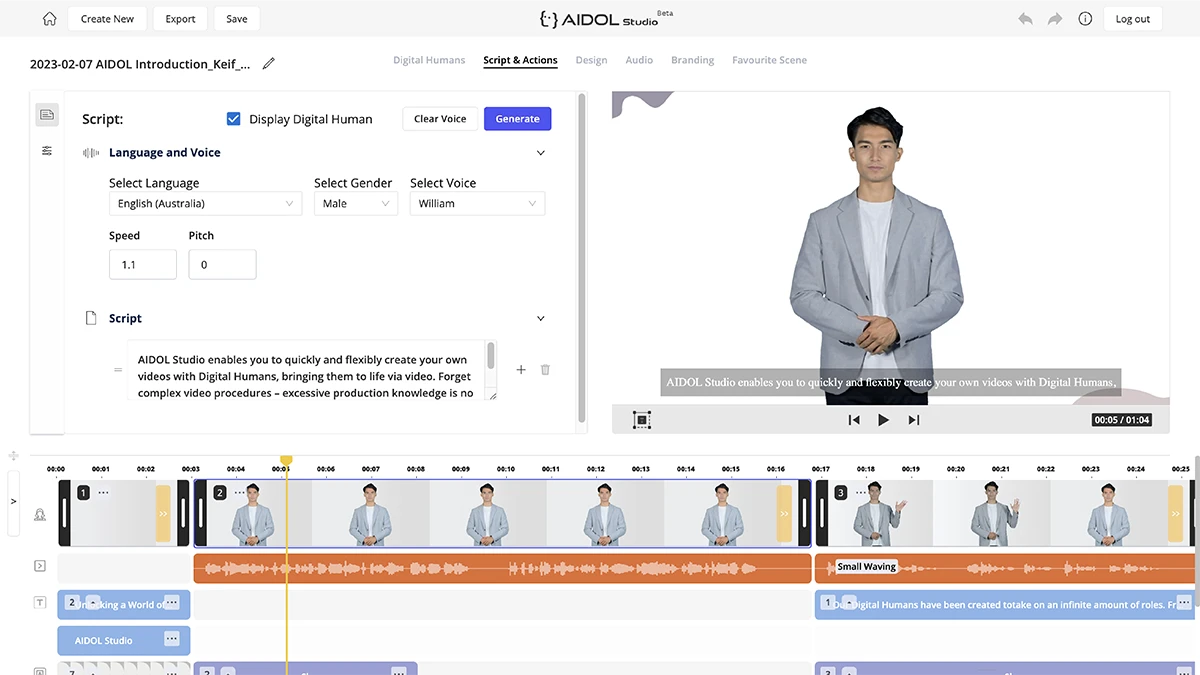Image resolution: width=1200 pixels, height=675 pixels.
Task: Open options for Digital Humans text clip
Action: tap(1183, 603)
